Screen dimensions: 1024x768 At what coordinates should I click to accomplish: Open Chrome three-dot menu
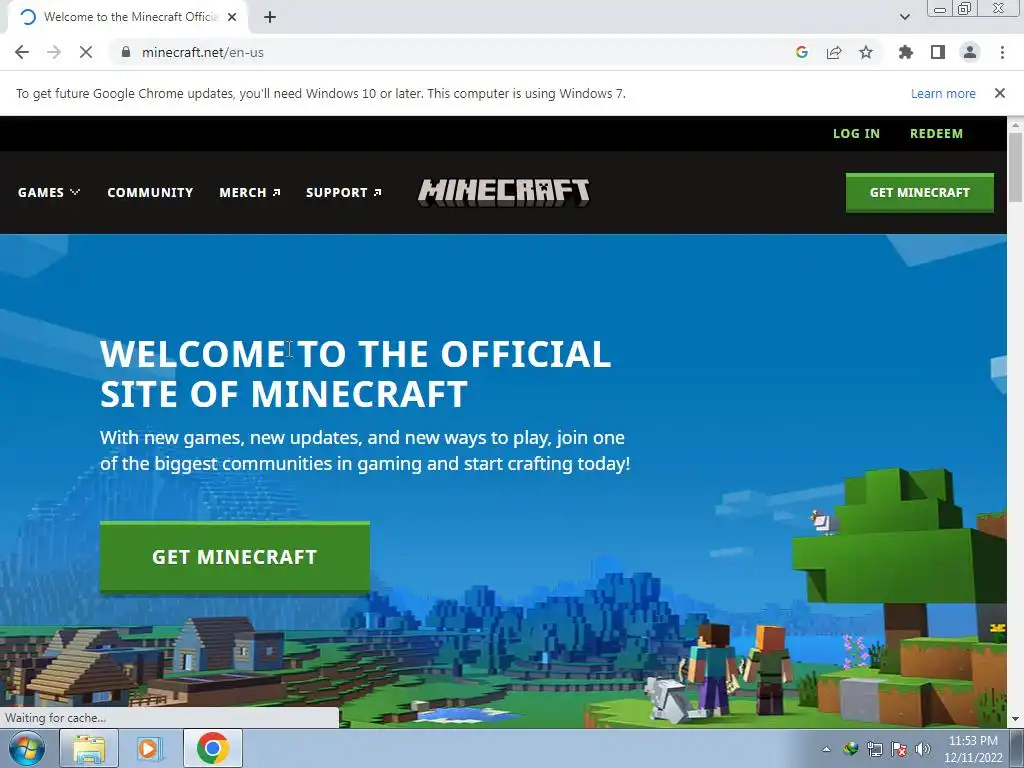[x=1002, y=52]
